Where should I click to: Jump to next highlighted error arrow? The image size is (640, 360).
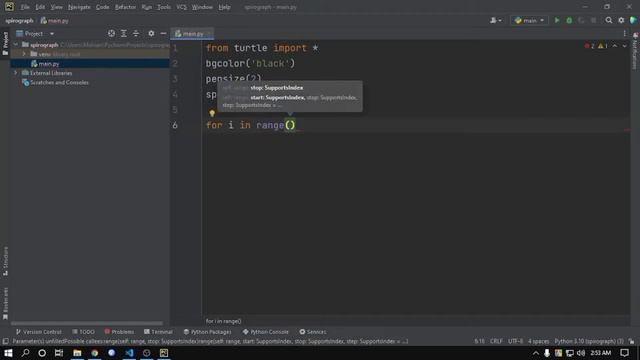click(x=624, y=46)
